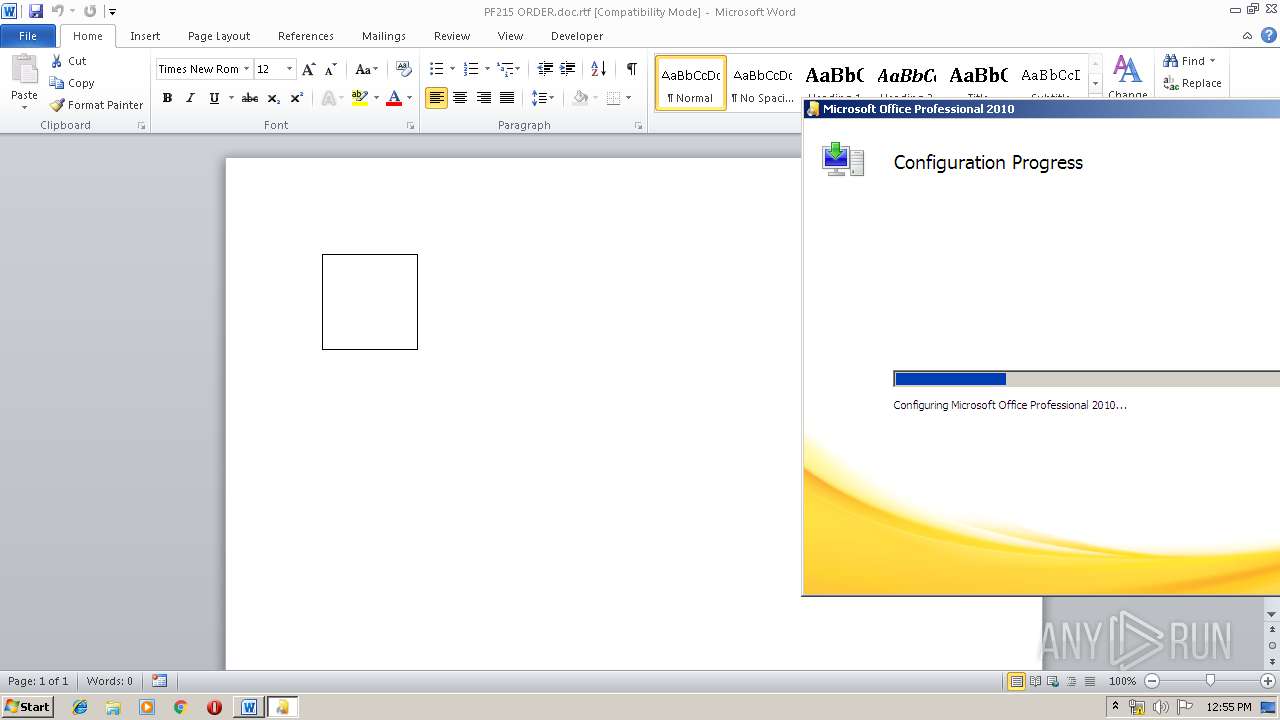Click the Paste clipboard icon

coord(24,70)
